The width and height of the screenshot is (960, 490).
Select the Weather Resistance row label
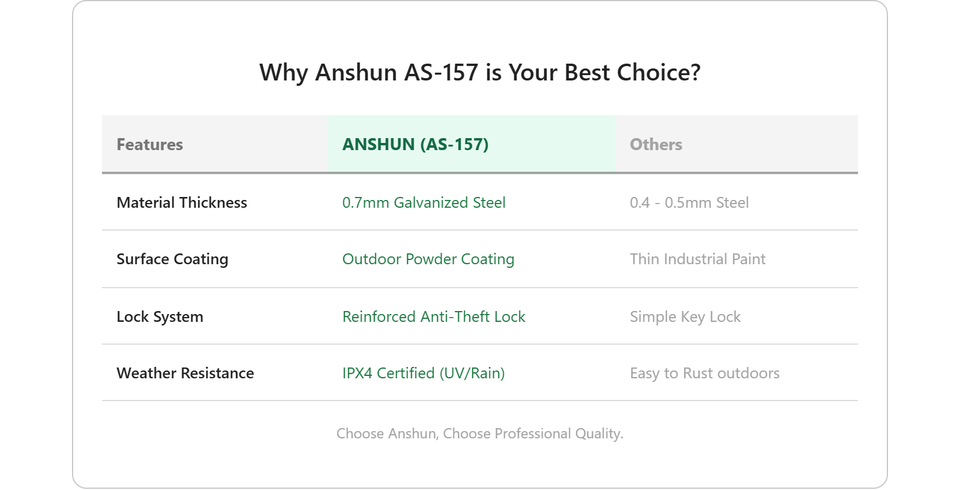click(x=185, y=373)
